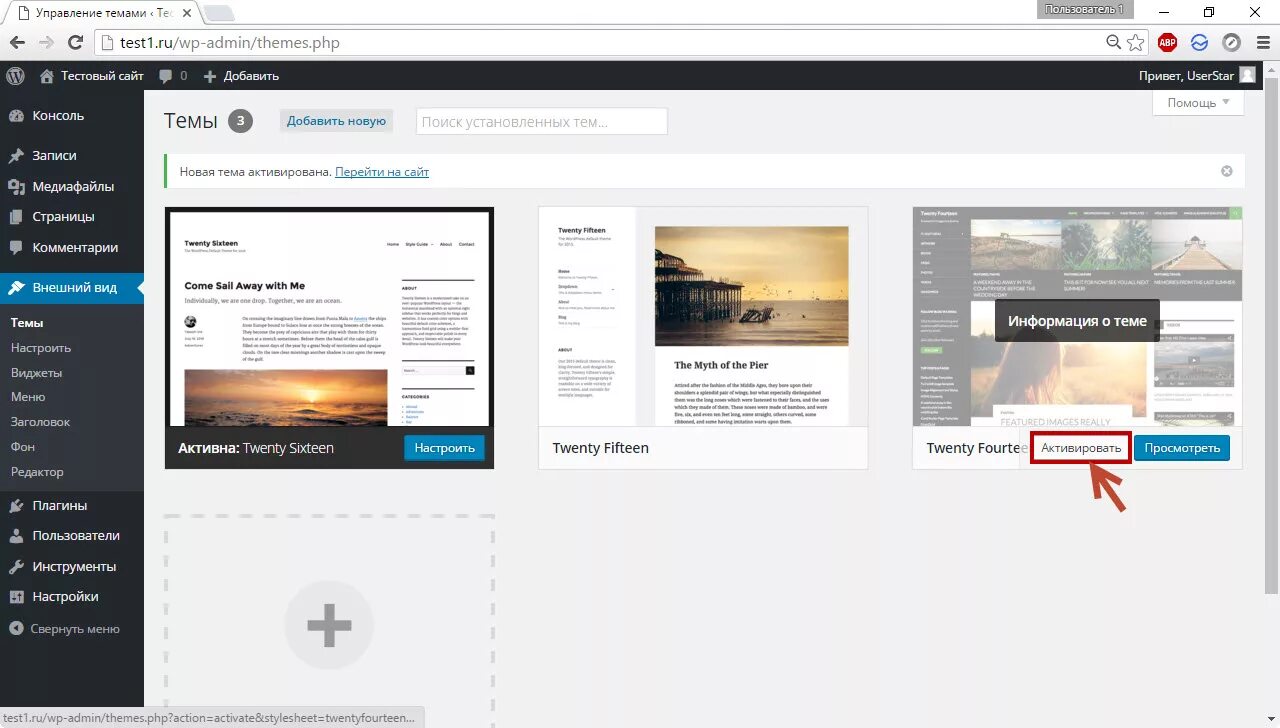1280x728 pixels.
Task: Open the Настроить submenu item
Action: click(x=41, y=348)
